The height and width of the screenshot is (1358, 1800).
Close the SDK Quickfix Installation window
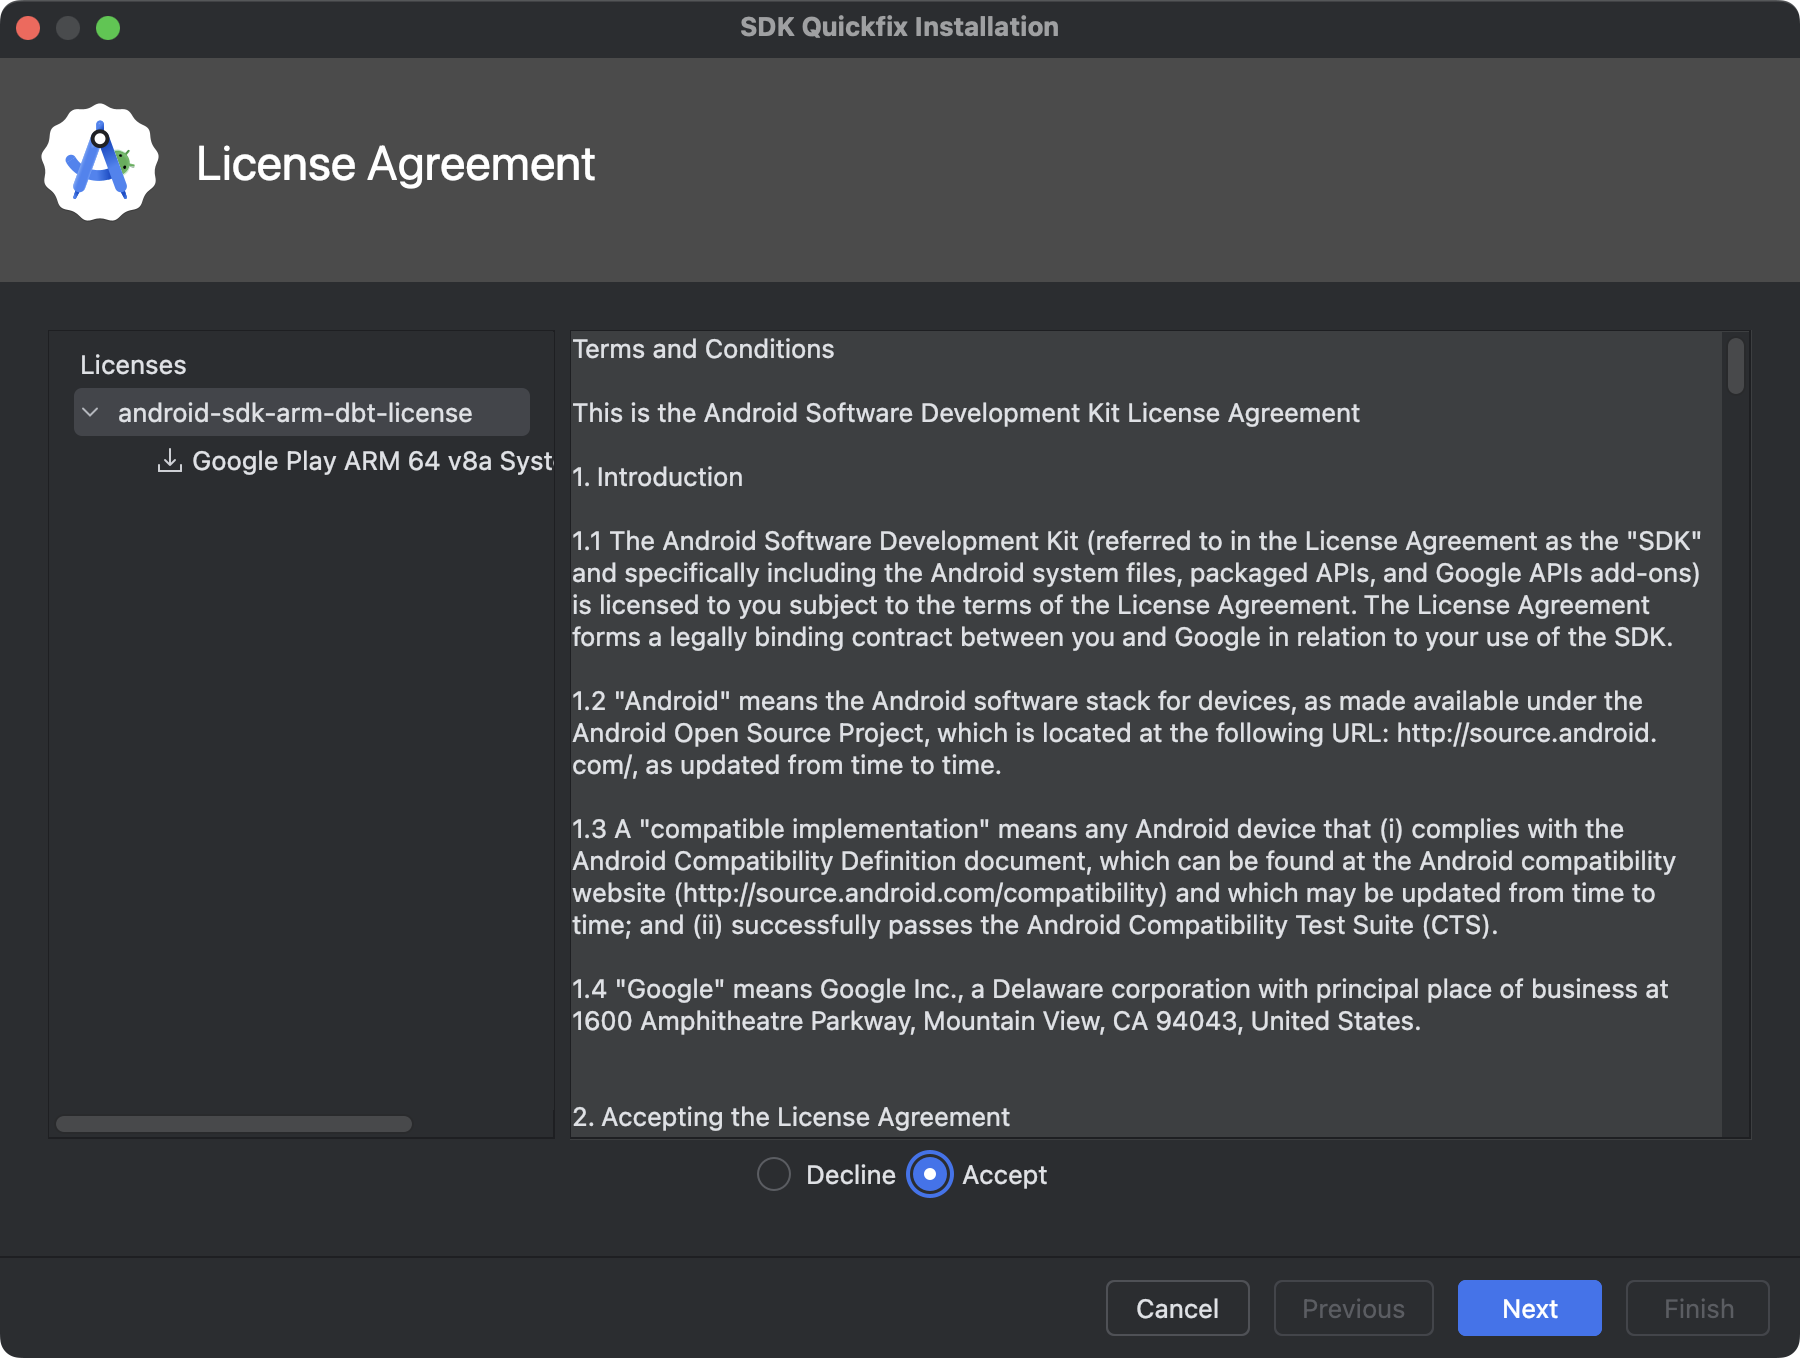(29, 27)
